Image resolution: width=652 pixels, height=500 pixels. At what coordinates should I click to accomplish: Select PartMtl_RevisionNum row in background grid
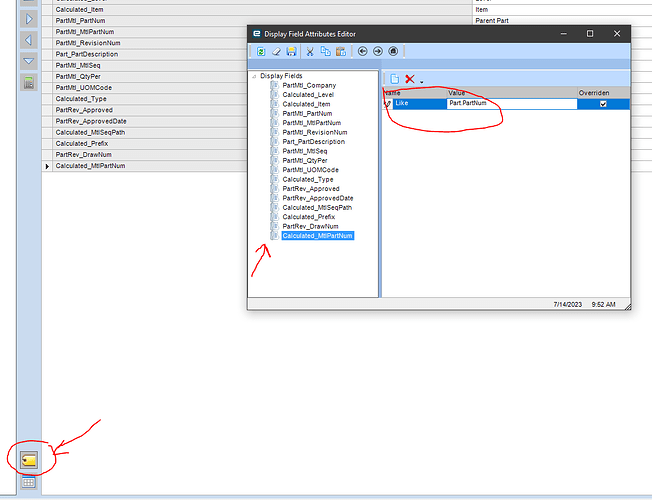tap(151, 43)
